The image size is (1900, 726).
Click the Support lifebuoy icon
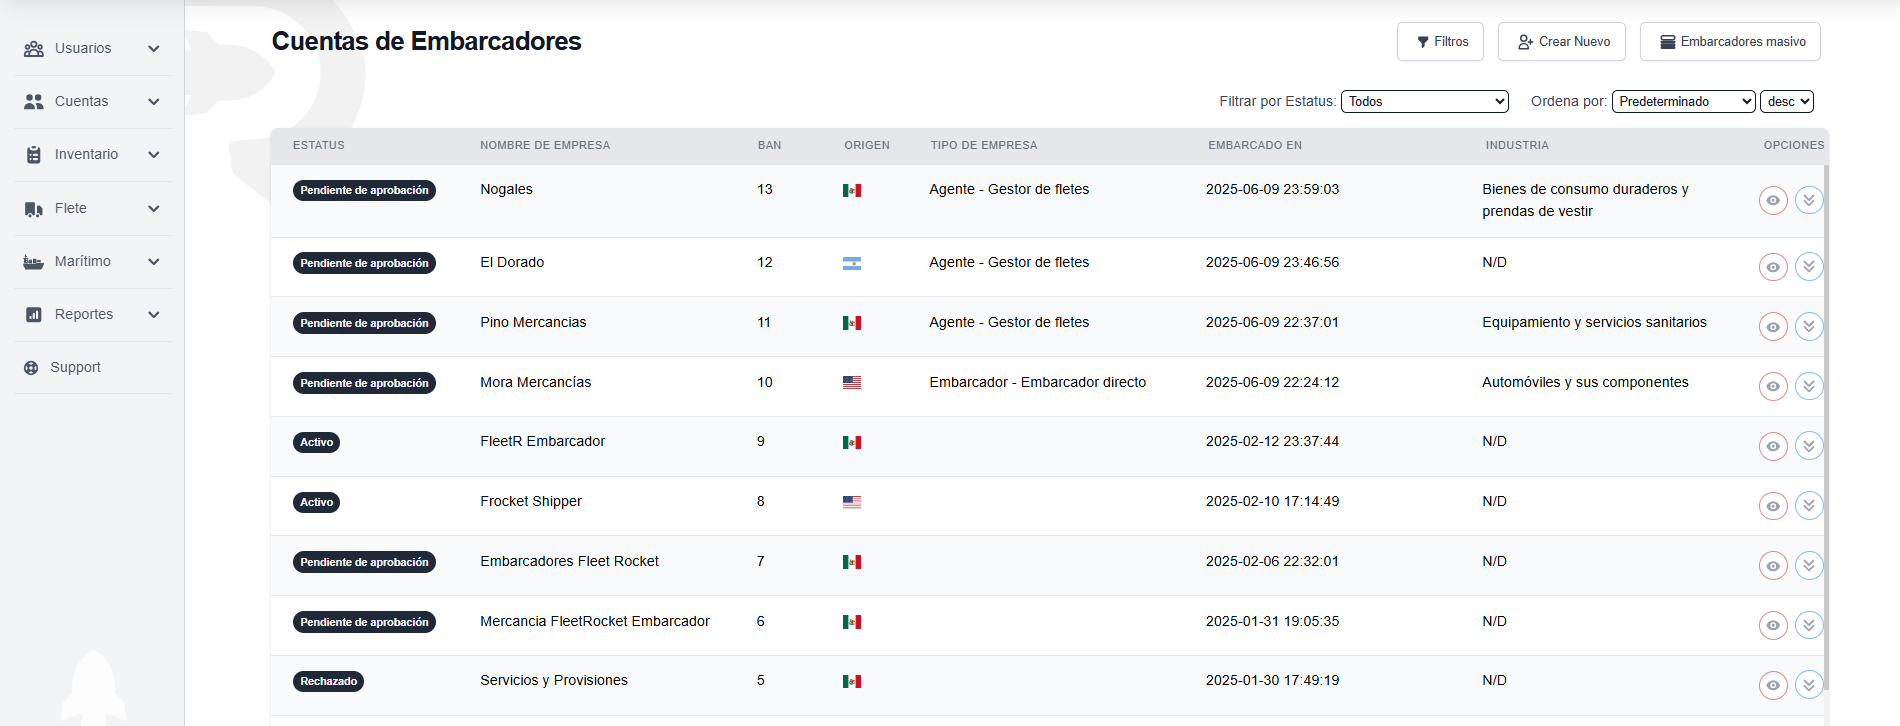click(31, 368)
